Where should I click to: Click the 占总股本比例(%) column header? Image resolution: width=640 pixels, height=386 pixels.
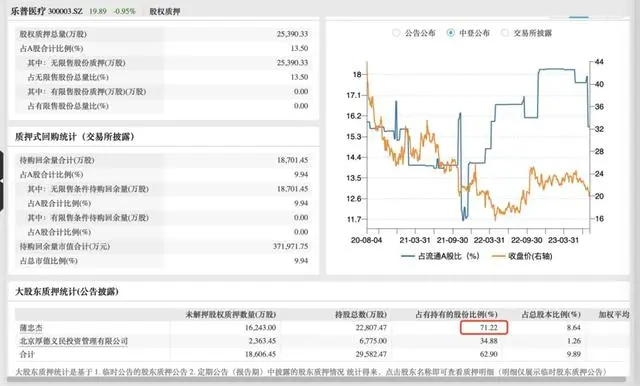pos(551,315)
